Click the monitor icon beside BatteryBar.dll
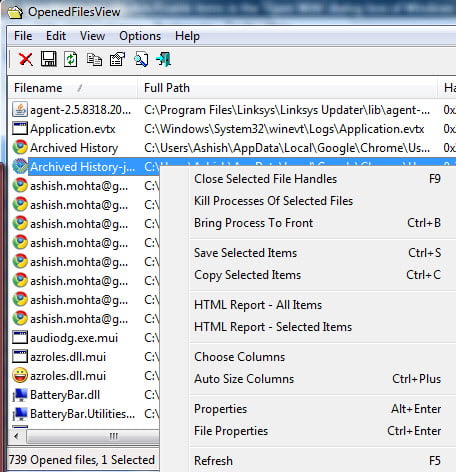 pyautogui.click(x=20, y=395)
